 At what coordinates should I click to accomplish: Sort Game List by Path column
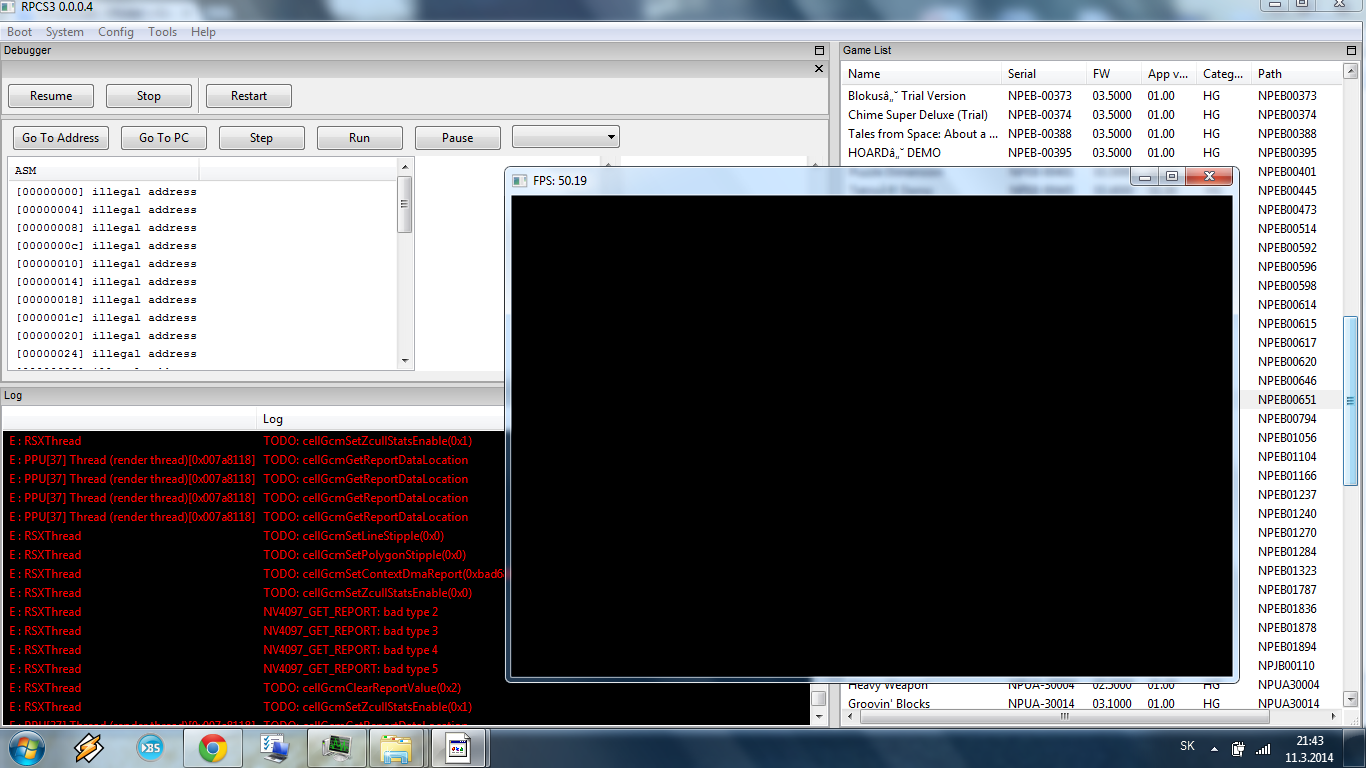tap(1297, 74)
